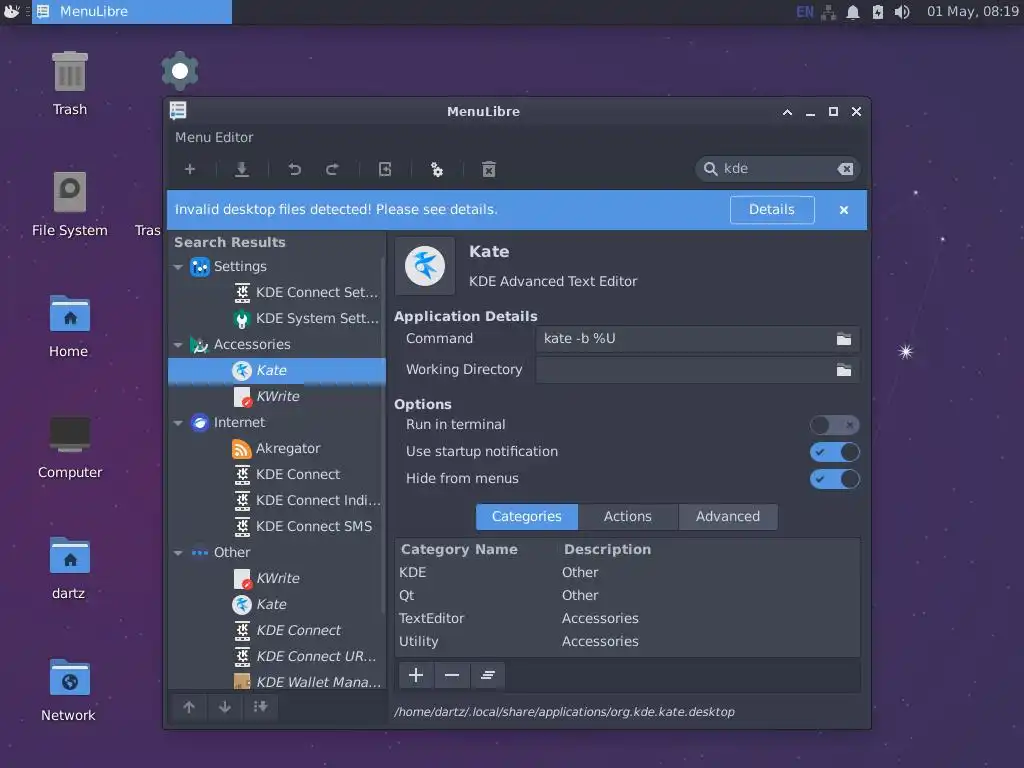This screenshot has width=1024, height=768.
Task: Click the Revert launcher toolbar icon
Action: point(385,170)
